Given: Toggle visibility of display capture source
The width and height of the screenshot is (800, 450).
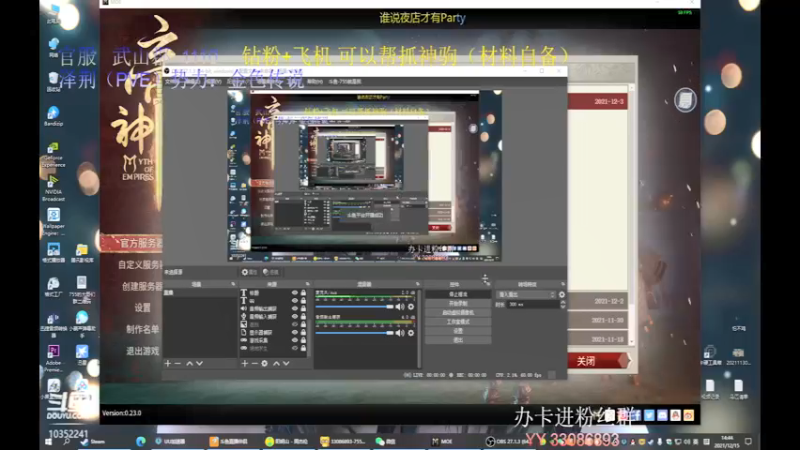Looking at the screenshot, I should pyautogui.click(x=294, y=332).
